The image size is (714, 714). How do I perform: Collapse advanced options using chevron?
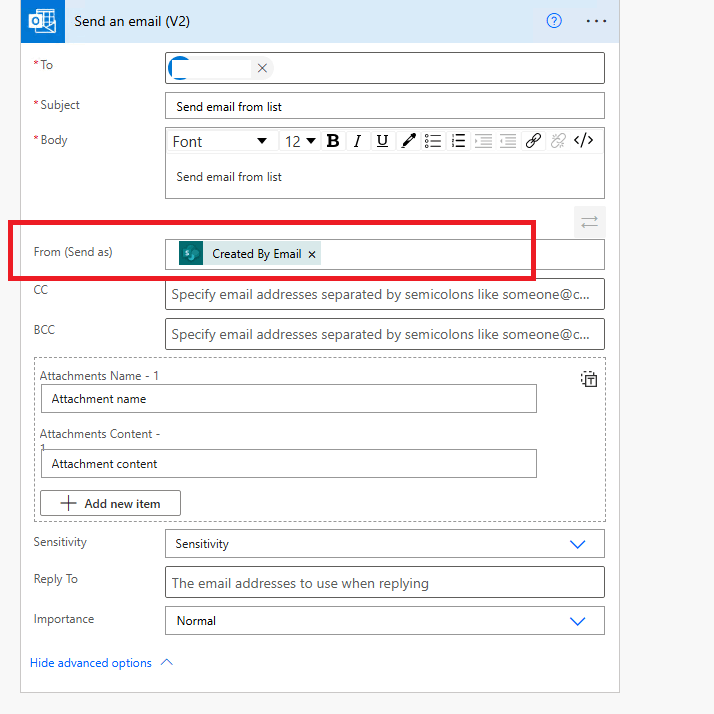tap(167, 662)
